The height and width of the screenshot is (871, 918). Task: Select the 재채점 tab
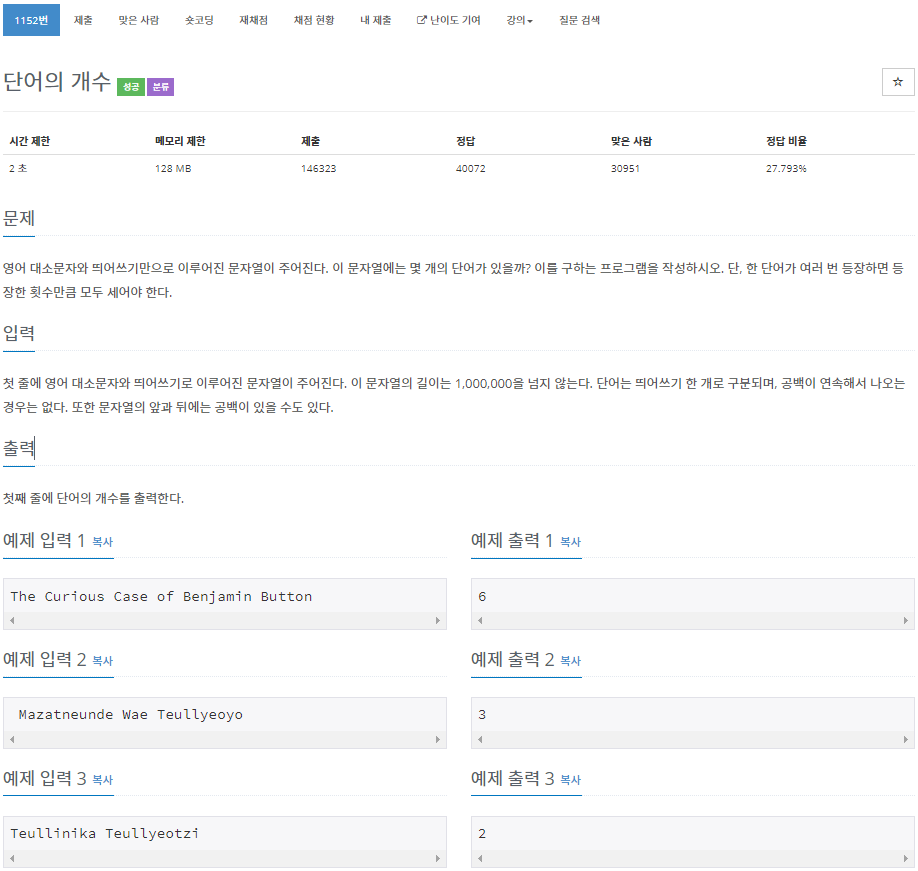(250, 19)
